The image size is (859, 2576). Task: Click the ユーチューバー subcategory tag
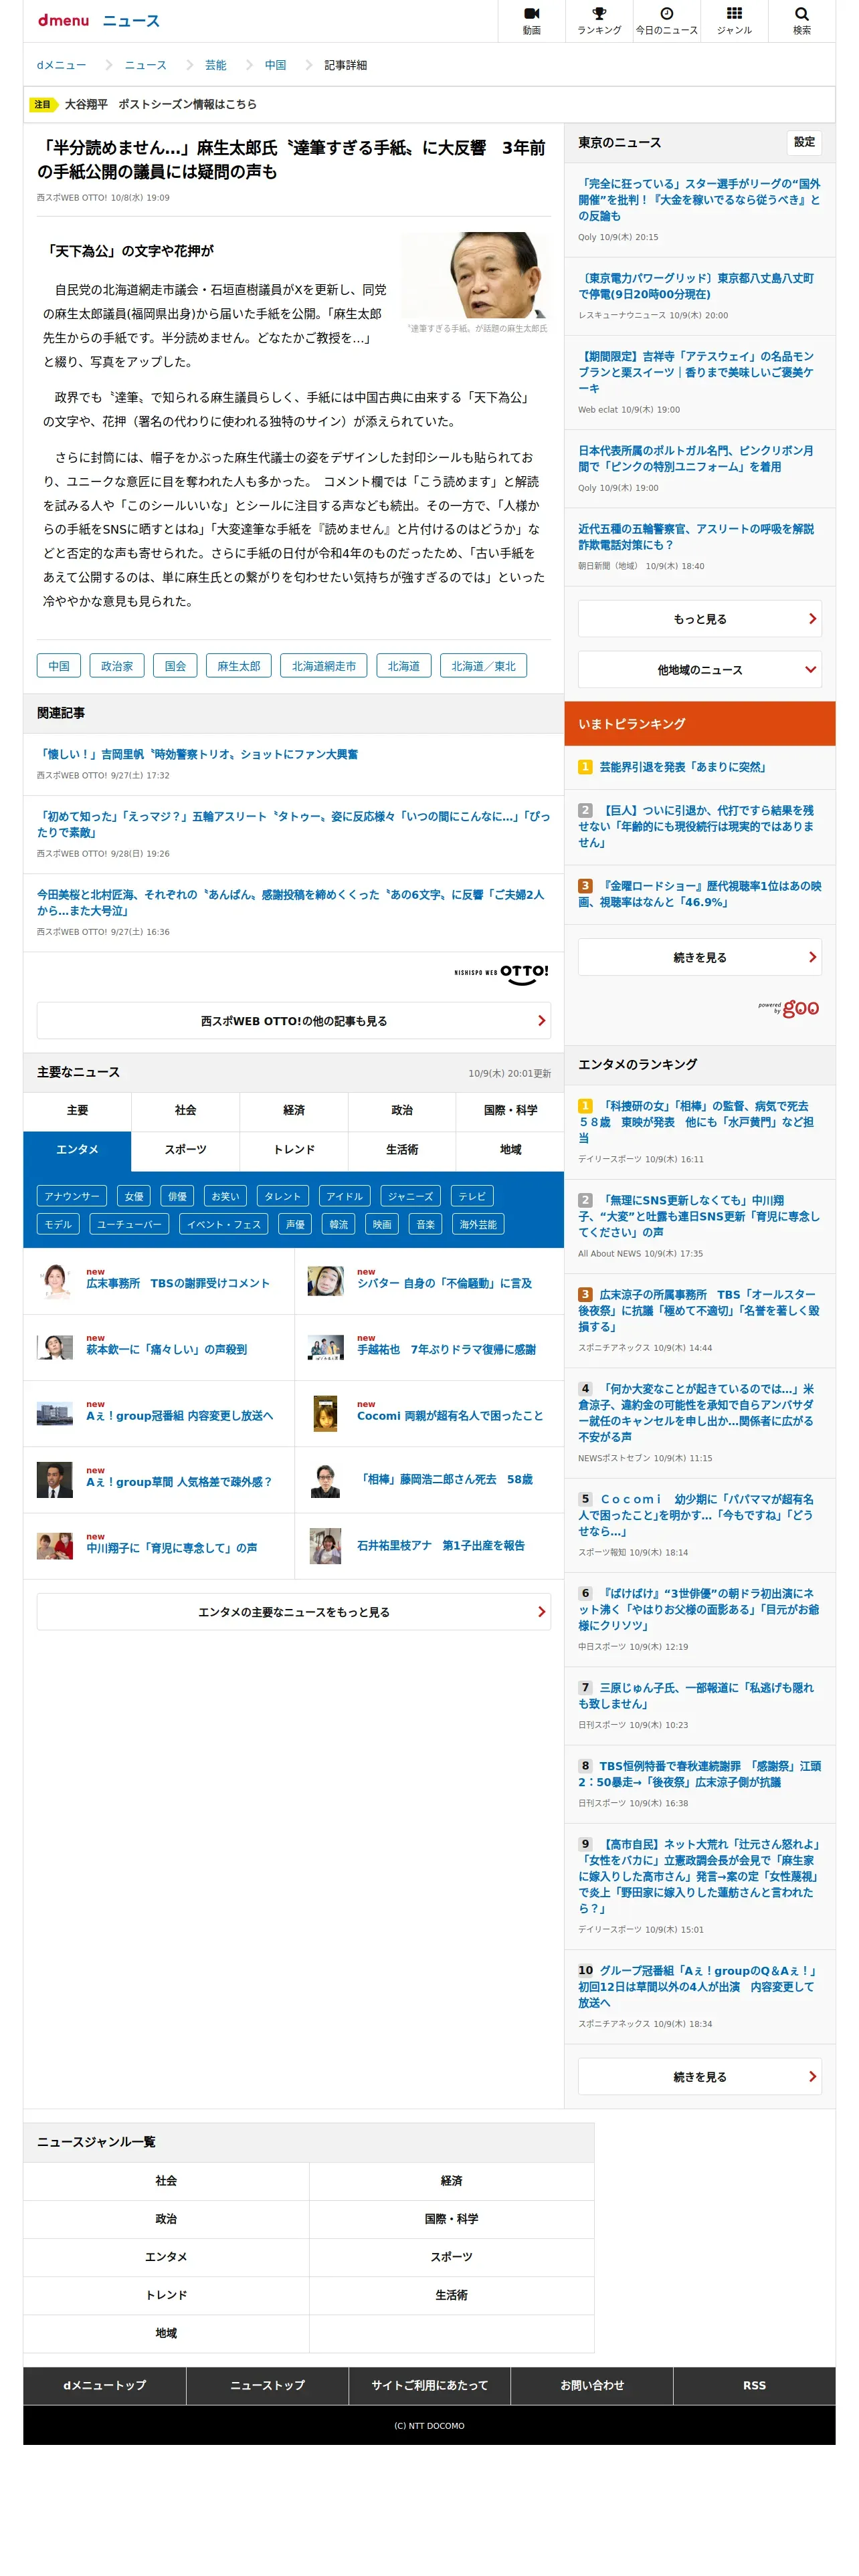click(129, 1224)
